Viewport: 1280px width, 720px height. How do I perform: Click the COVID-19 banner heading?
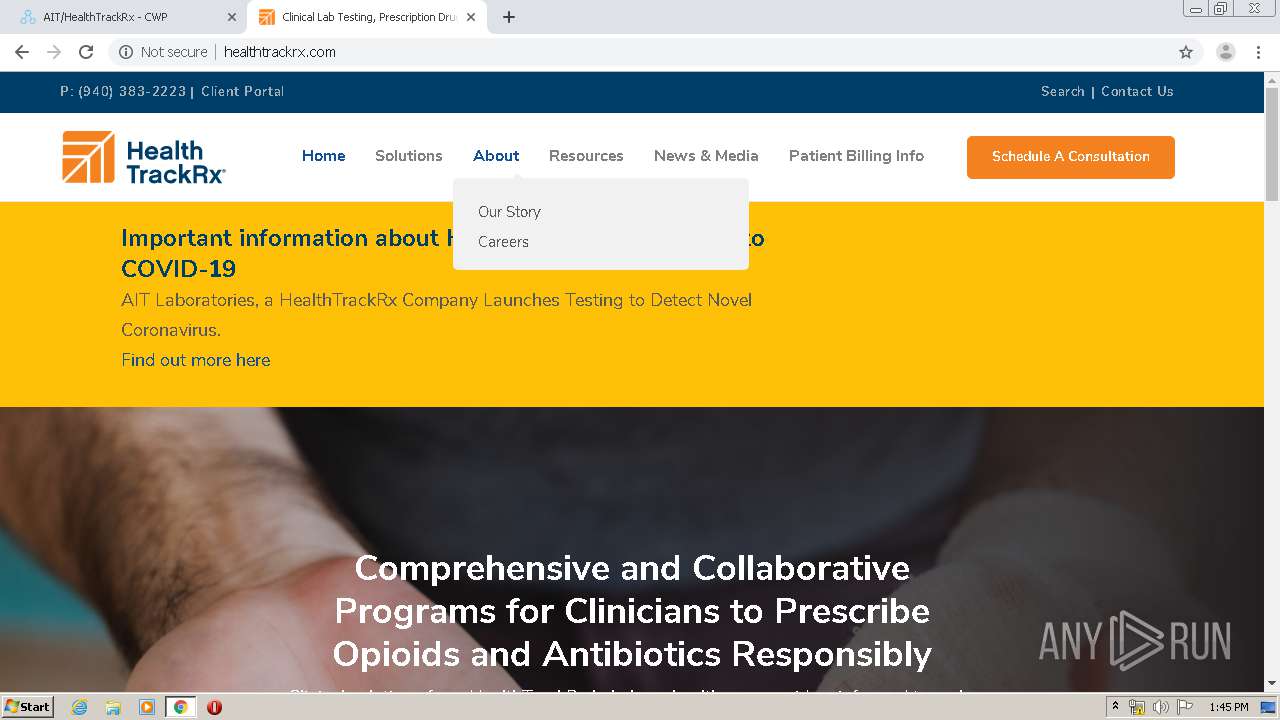tap(443, 253)
